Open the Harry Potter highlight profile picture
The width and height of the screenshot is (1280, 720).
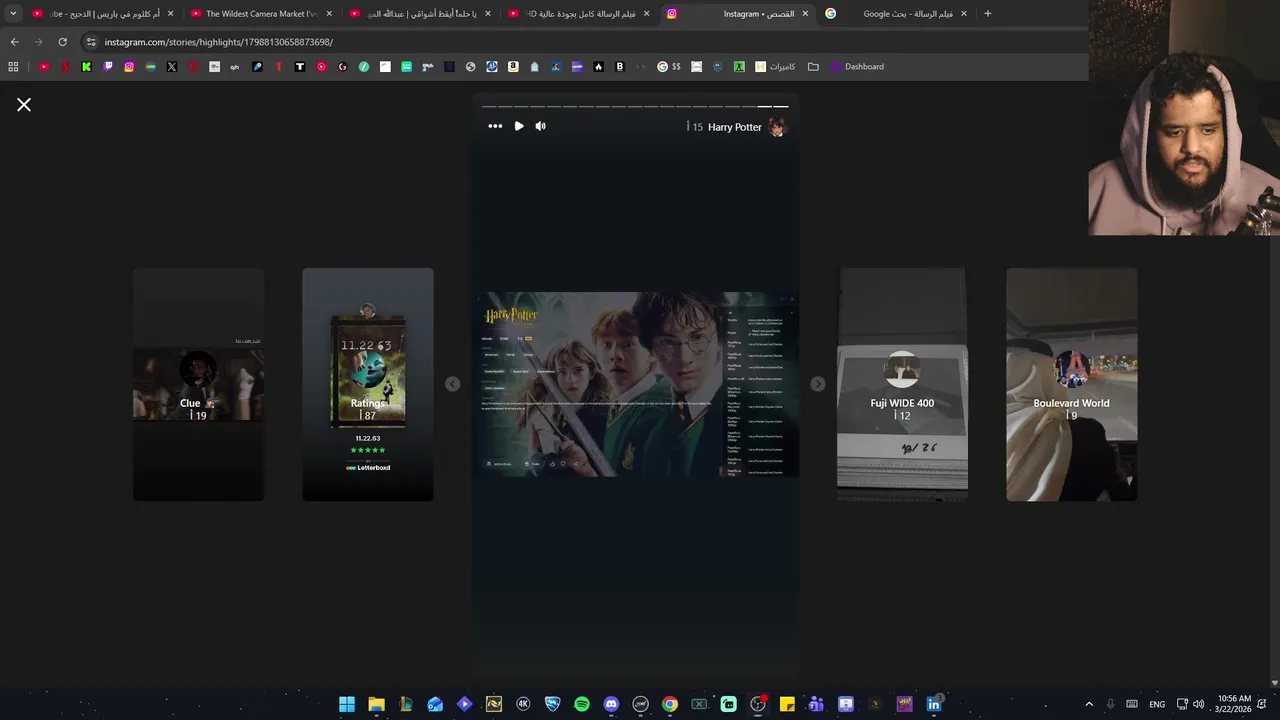tap(777, 127)
